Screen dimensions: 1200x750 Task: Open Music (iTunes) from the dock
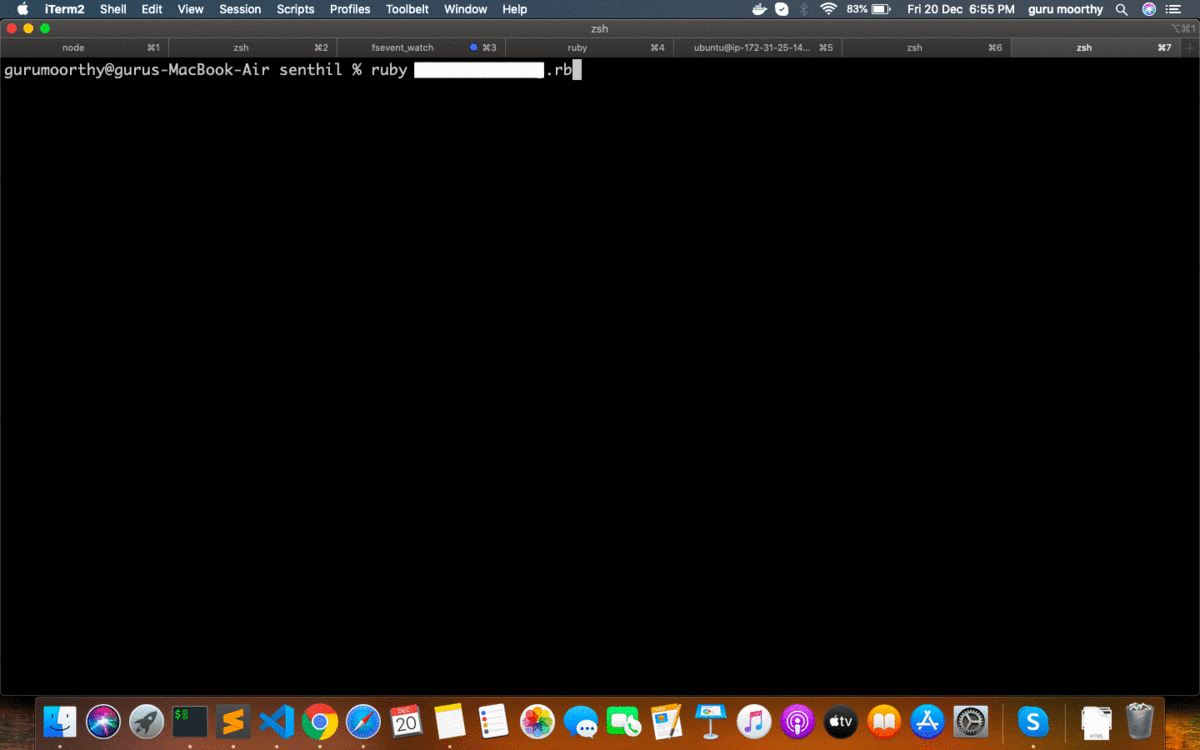[x=754, y=721]
